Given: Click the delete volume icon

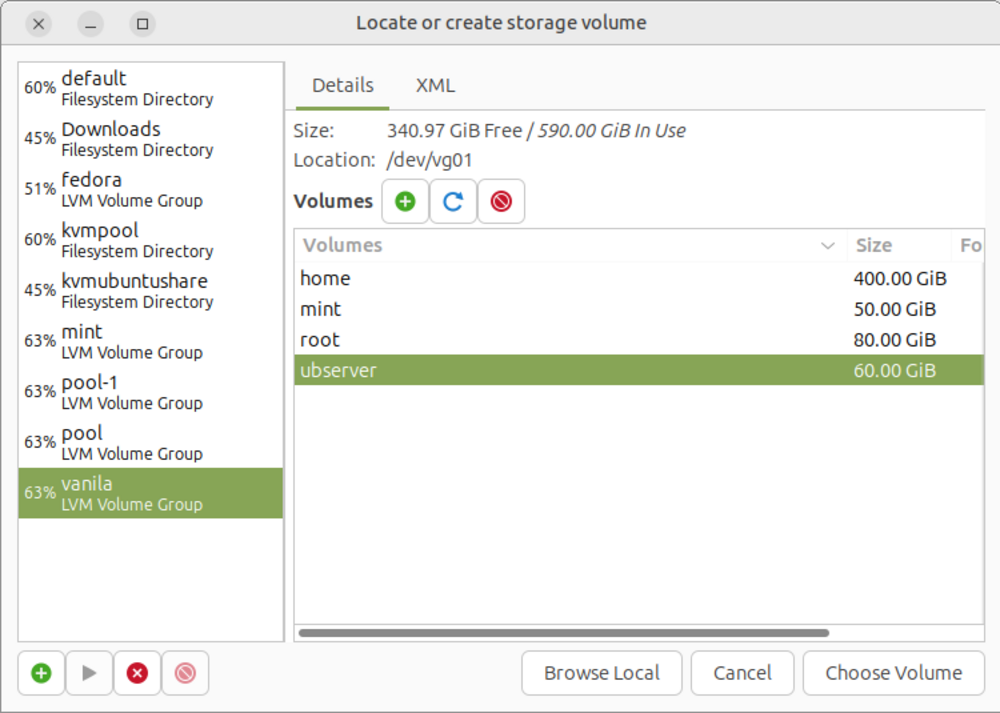Looking at the screenshot, I should [x=501, y=202].
